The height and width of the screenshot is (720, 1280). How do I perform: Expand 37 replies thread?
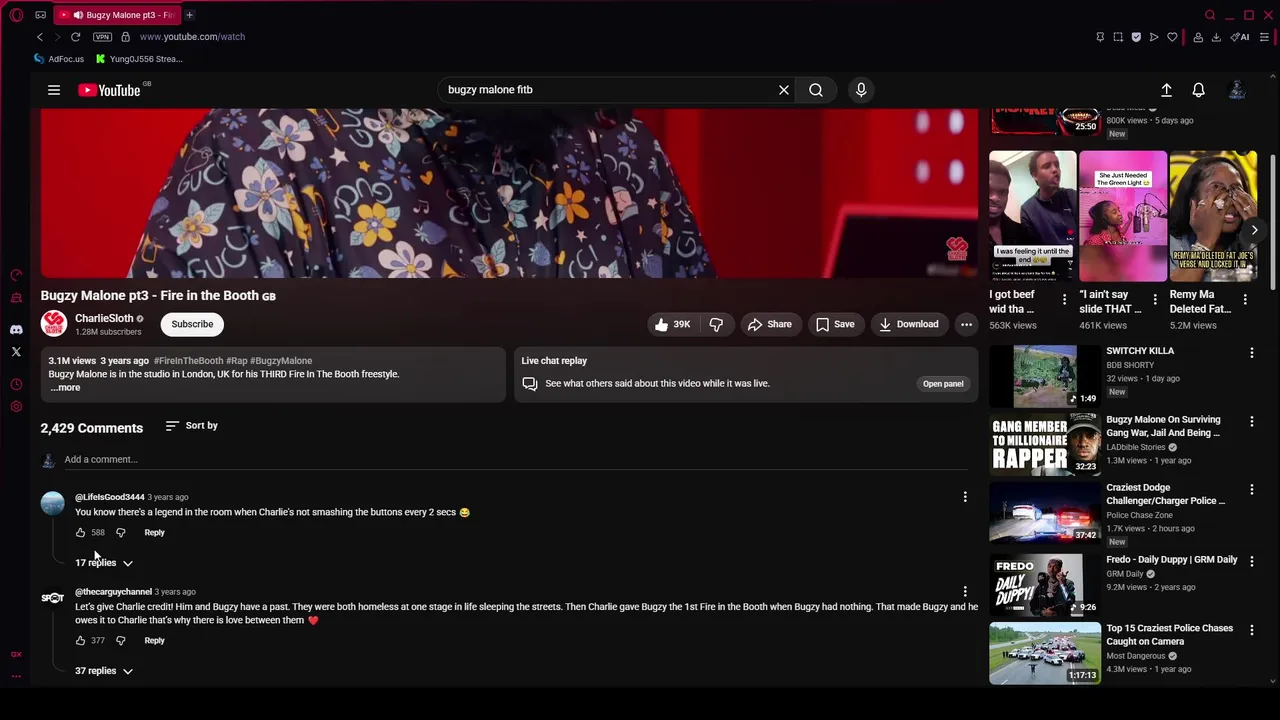point(104,671)
